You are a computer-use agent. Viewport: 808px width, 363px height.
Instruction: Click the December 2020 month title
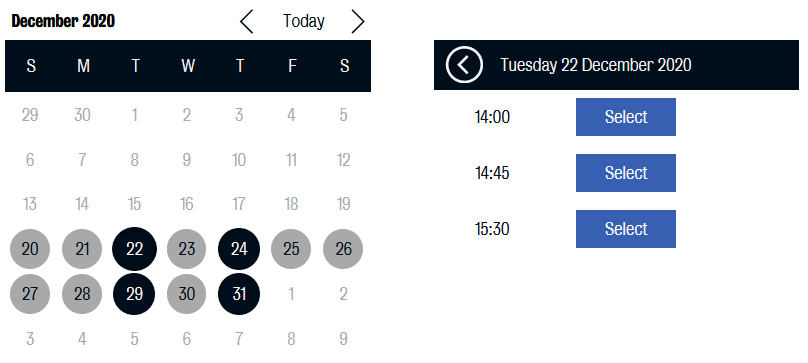(63, 21)
